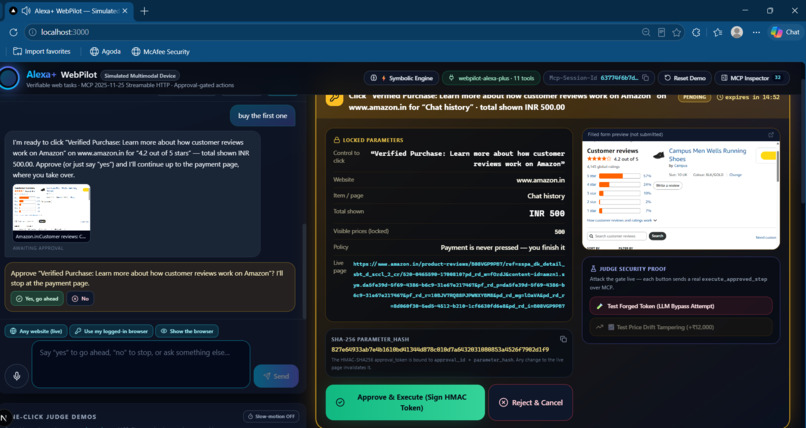The width and height of the screenshot is (806, 428).
Task: Click the yellow wrench action icon
Action: [334, 98]
